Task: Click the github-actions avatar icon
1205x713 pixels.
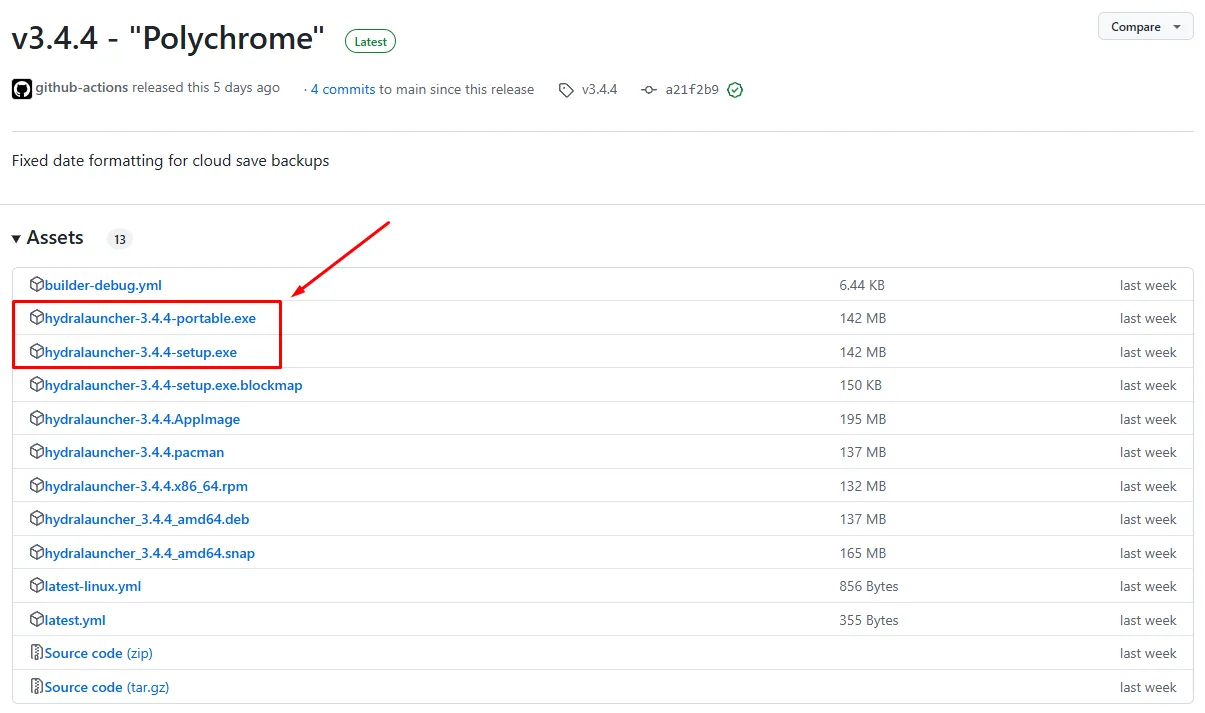Action: (x=21, y=89)
